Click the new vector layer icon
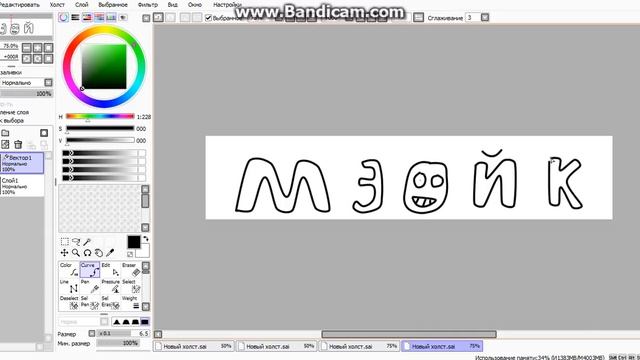 click(x=5, y=144)
